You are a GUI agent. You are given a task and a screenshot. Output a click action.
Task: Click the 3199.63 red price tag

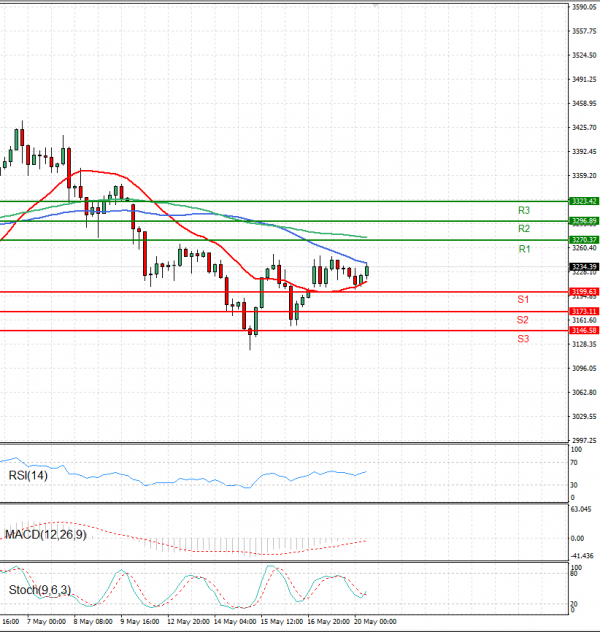pyautogui.click(x=582, y=292)
